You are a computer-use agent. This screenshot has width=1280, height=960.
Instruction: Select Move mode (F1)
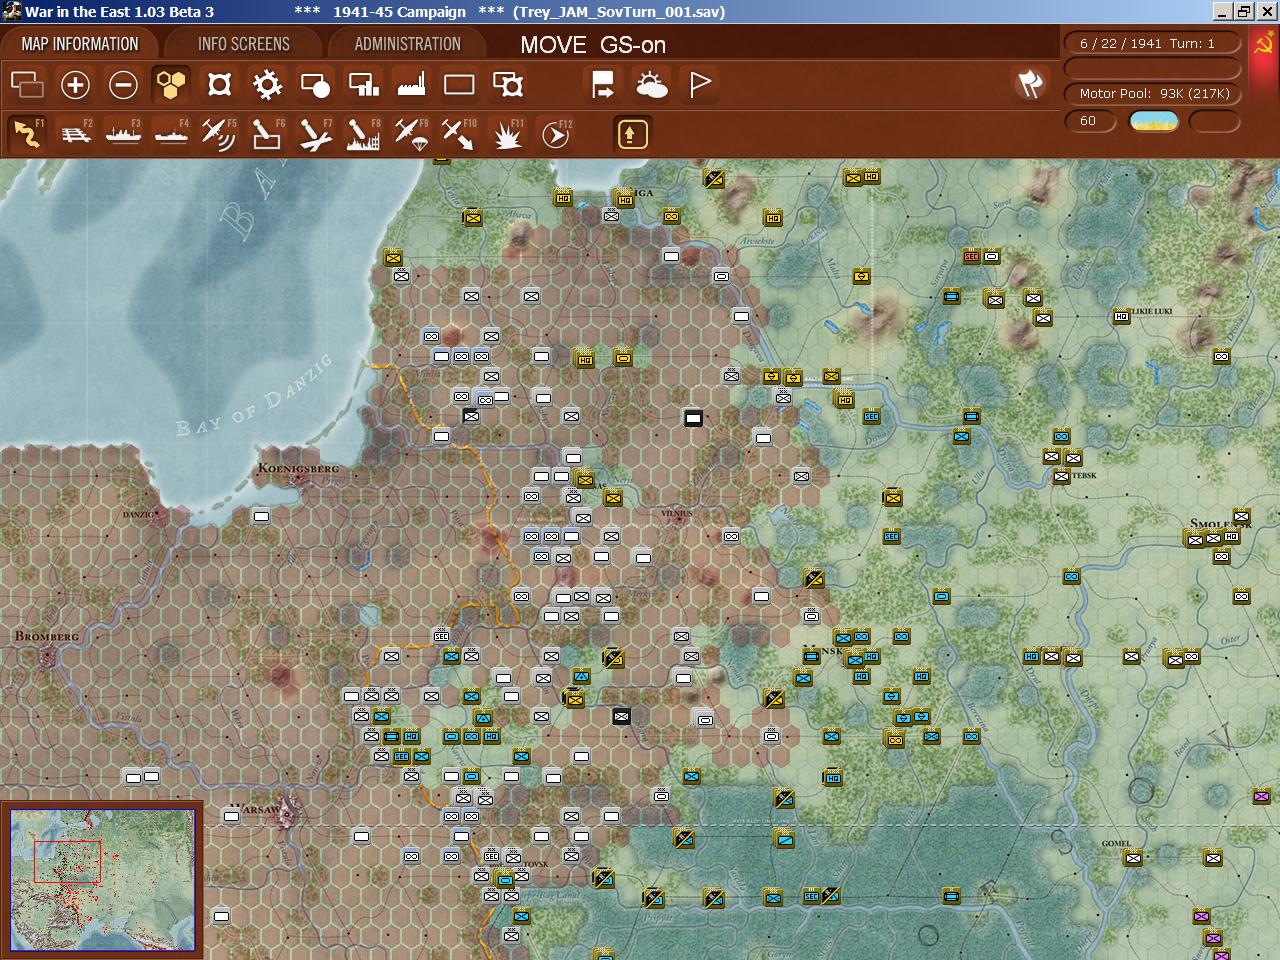pos(27,134)
